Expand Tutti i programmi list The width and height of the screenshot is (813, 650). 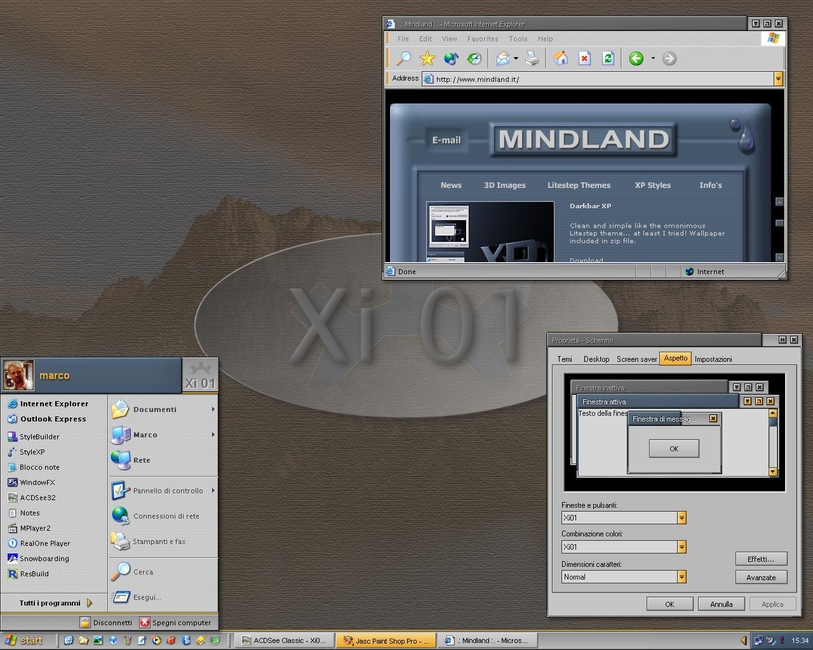point(55,603)
